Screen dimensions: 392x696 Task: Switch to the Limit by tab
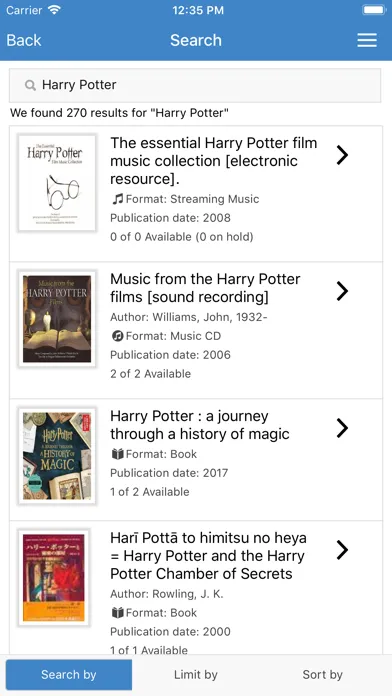click(x=196, y=675)
